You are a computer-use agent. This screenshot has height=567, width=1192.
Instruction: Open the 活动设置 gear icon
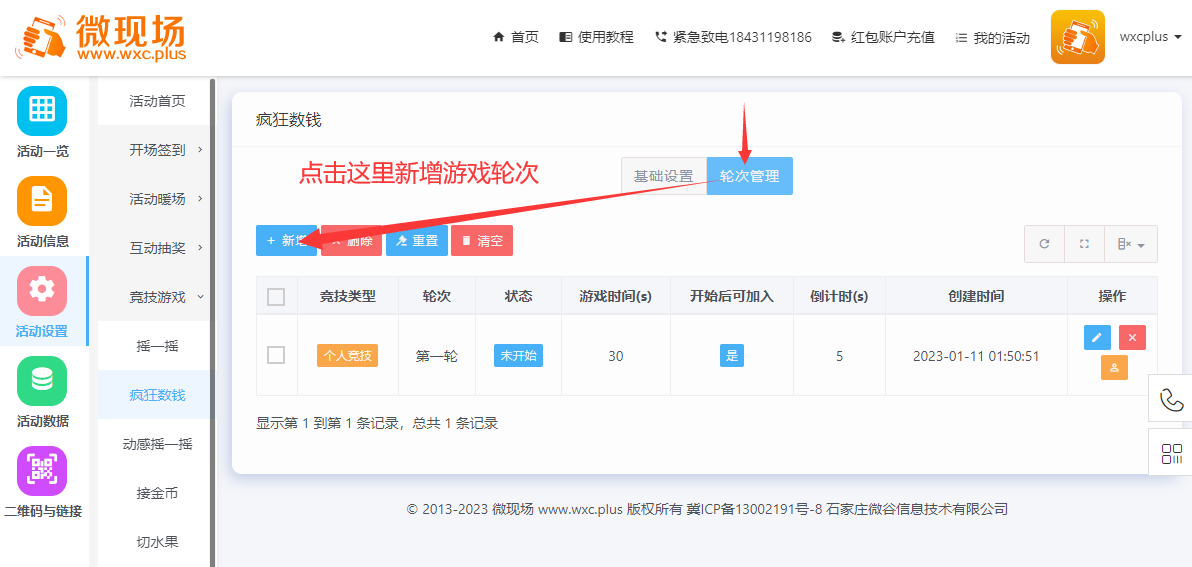pos(42,291)
